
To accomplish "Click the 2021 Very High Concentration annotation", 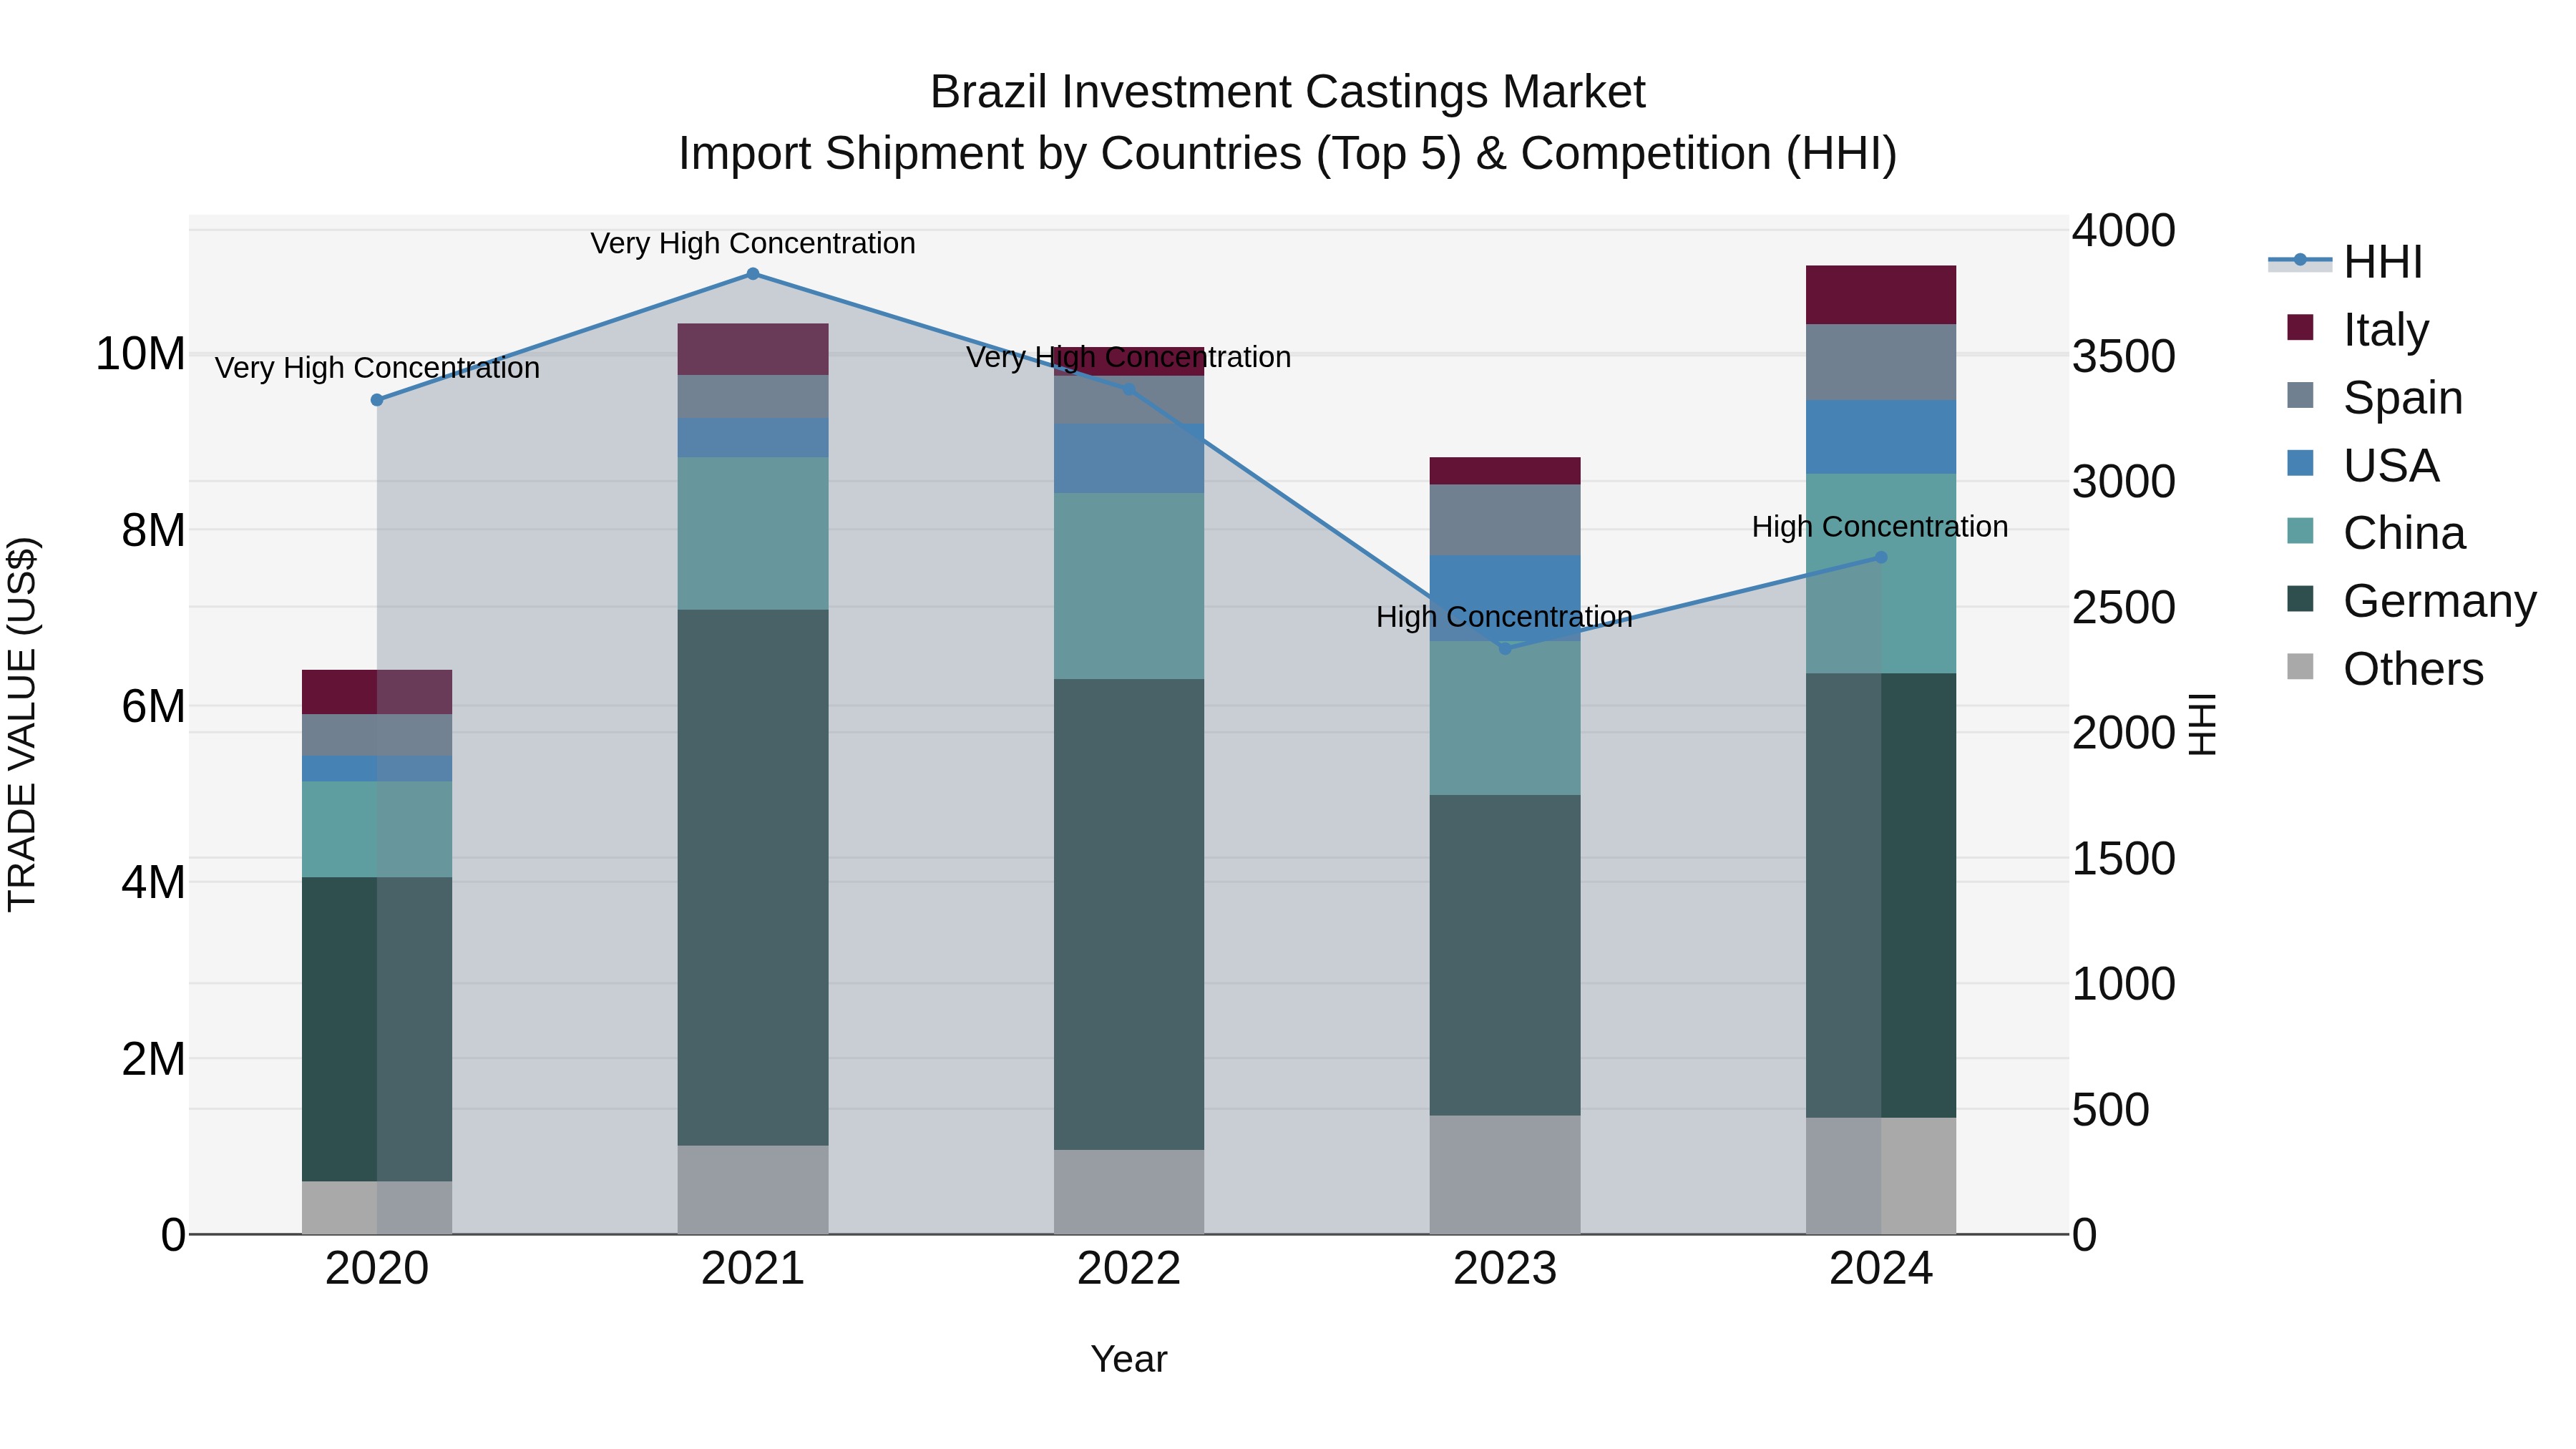I will pos(753,243).
